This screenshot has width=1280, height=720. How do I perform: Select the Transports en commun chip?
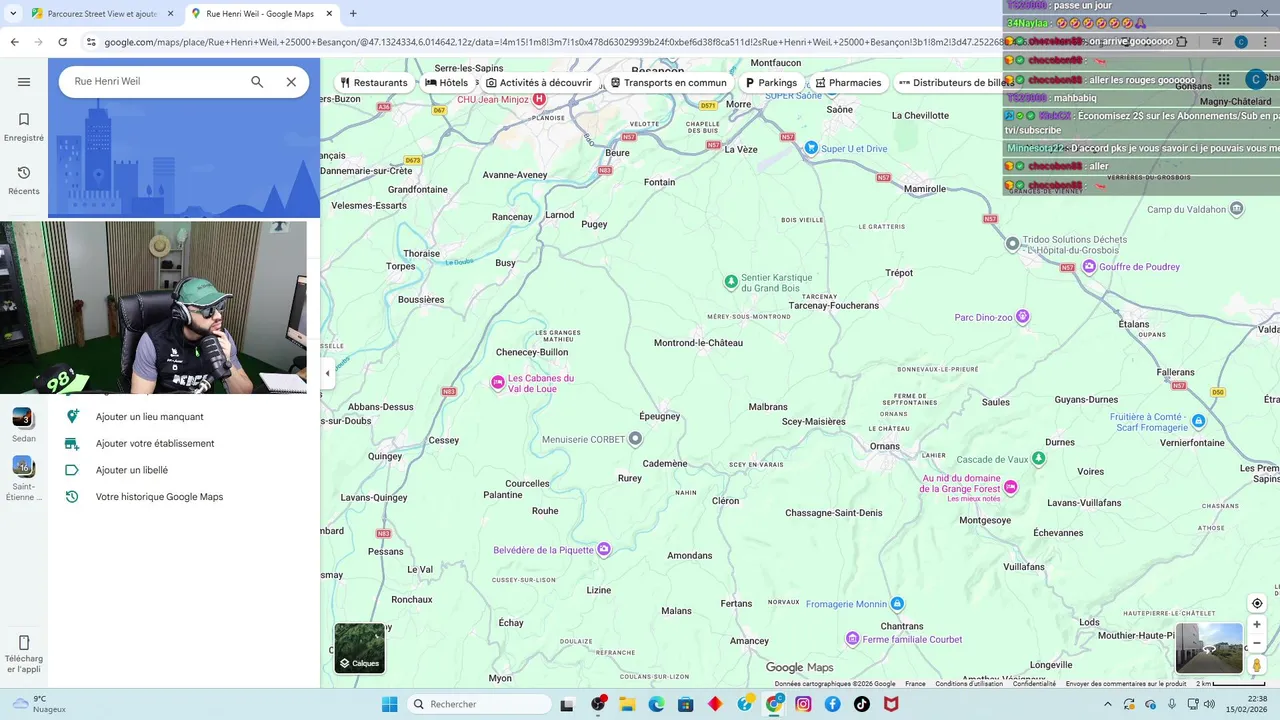pyautogui.click(x=668, y=83)
